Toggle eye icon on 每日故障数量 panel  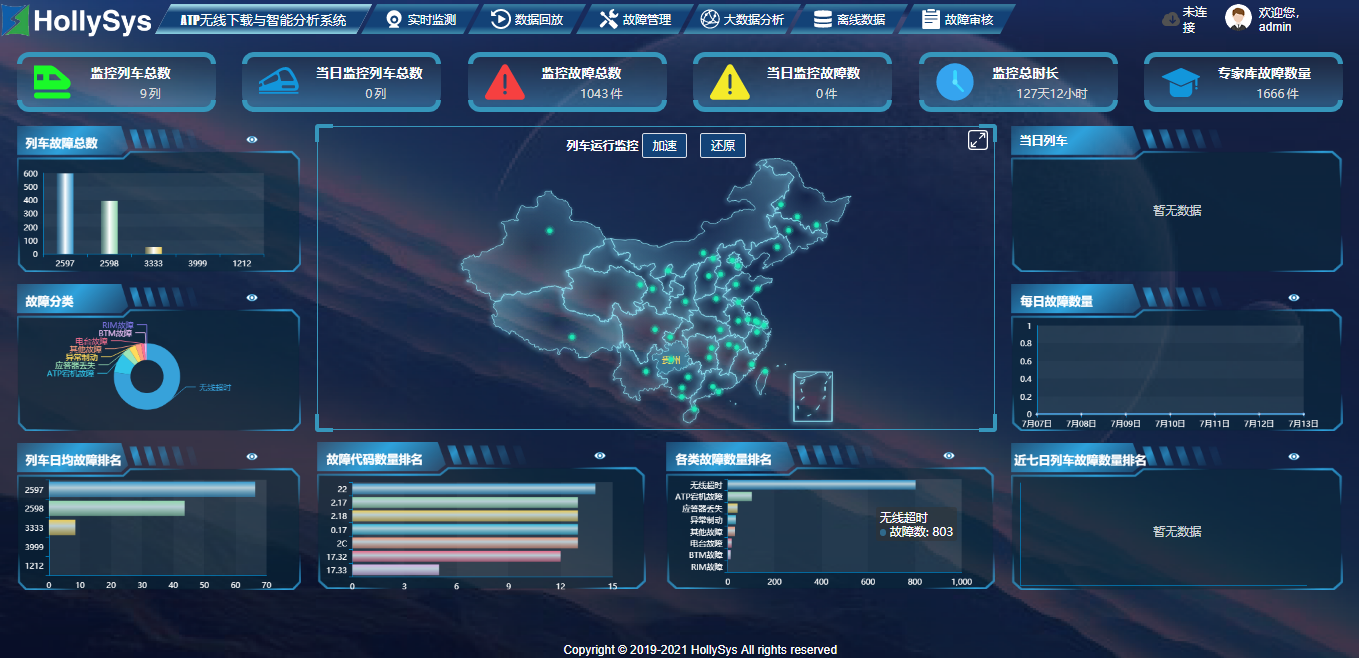pos(1294,297)
